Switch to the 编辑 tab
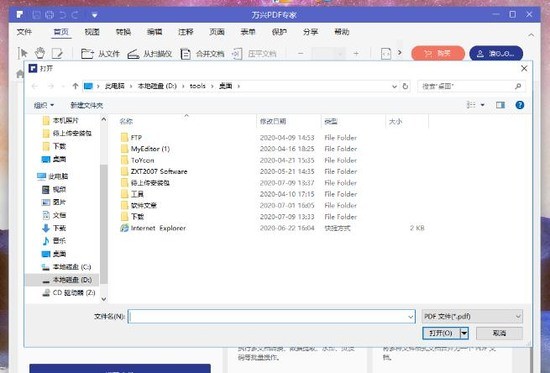The height and width of the screenshot is (373, 550). pyautogui.click(x=155, y=32)
